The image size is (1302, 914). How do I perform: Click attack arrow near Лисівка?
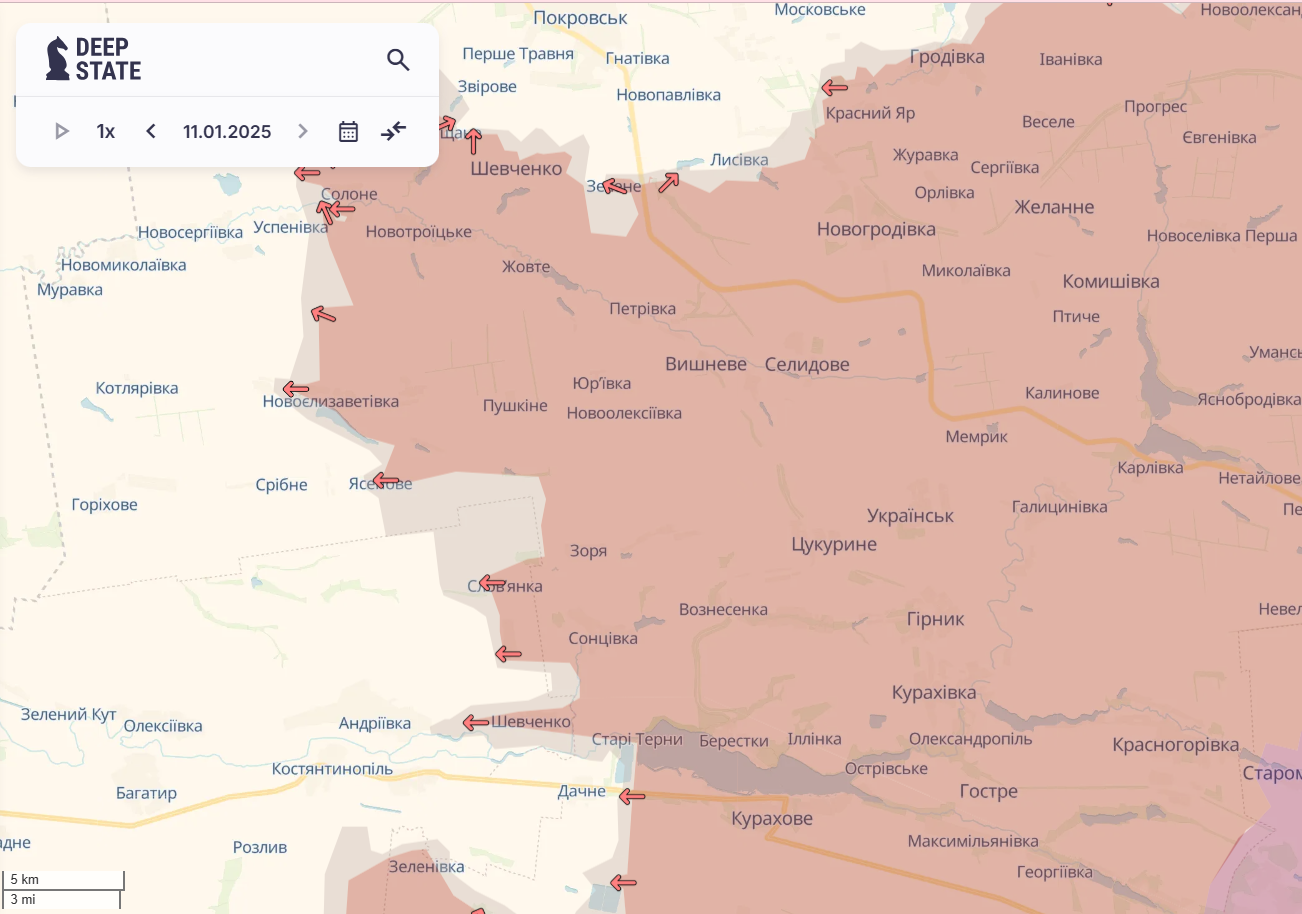coord(669,182)
